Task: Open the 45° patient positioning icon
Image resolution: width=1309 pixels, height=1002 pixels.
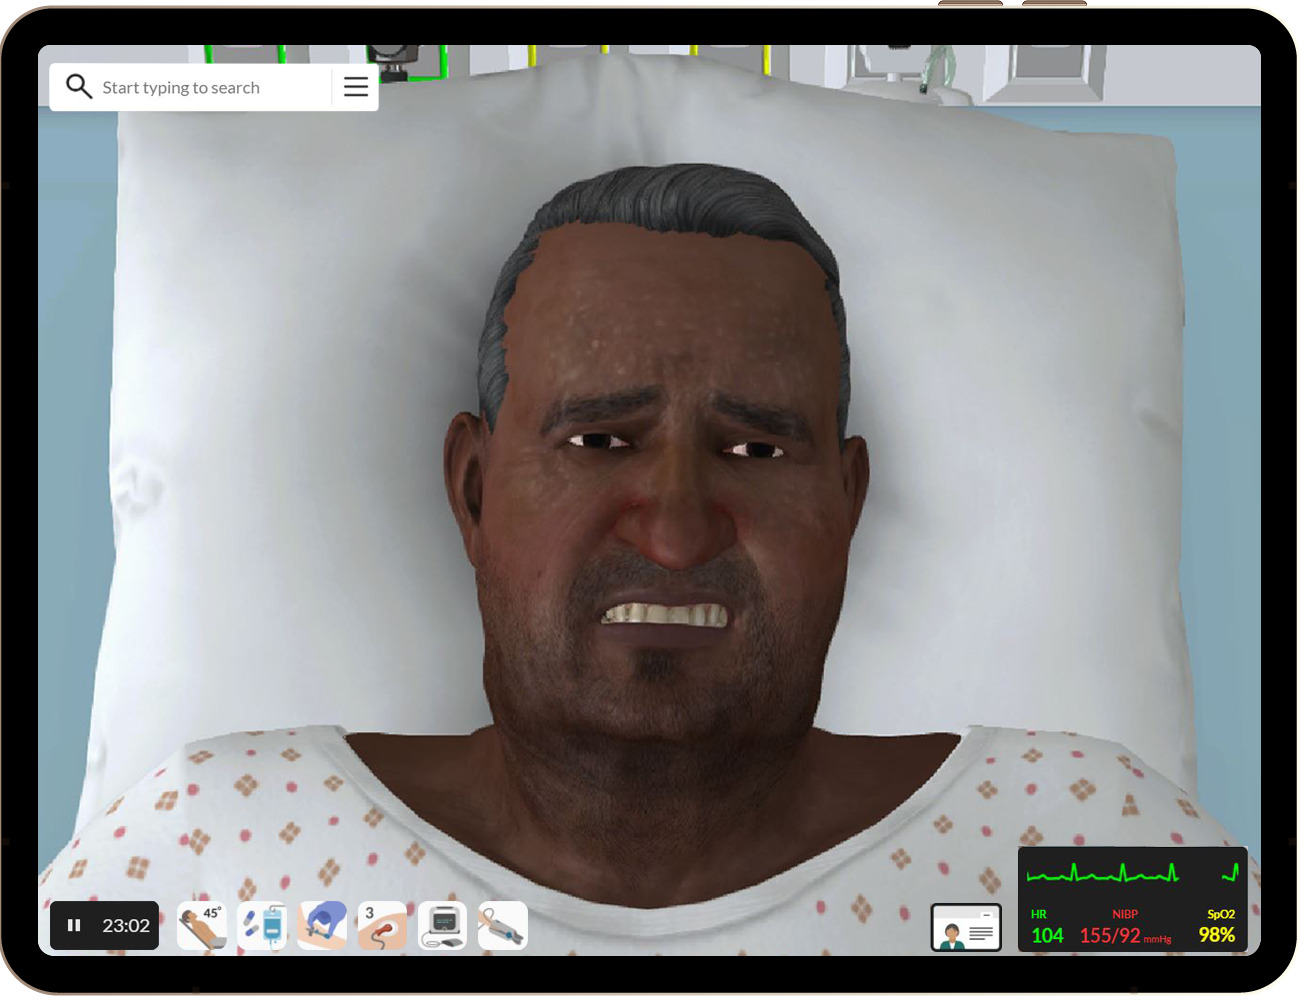Action: pyautogui.click(x=202, y=926)
